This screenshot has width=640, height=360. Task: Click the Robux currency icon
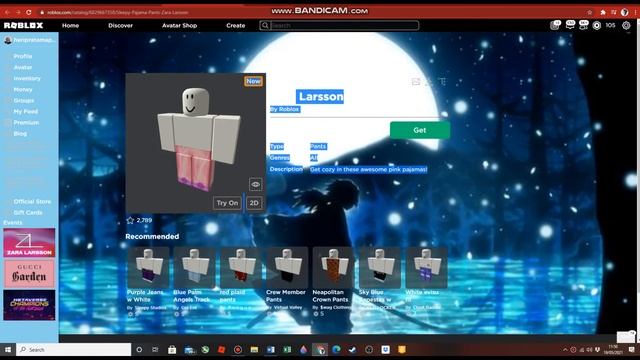596,25
